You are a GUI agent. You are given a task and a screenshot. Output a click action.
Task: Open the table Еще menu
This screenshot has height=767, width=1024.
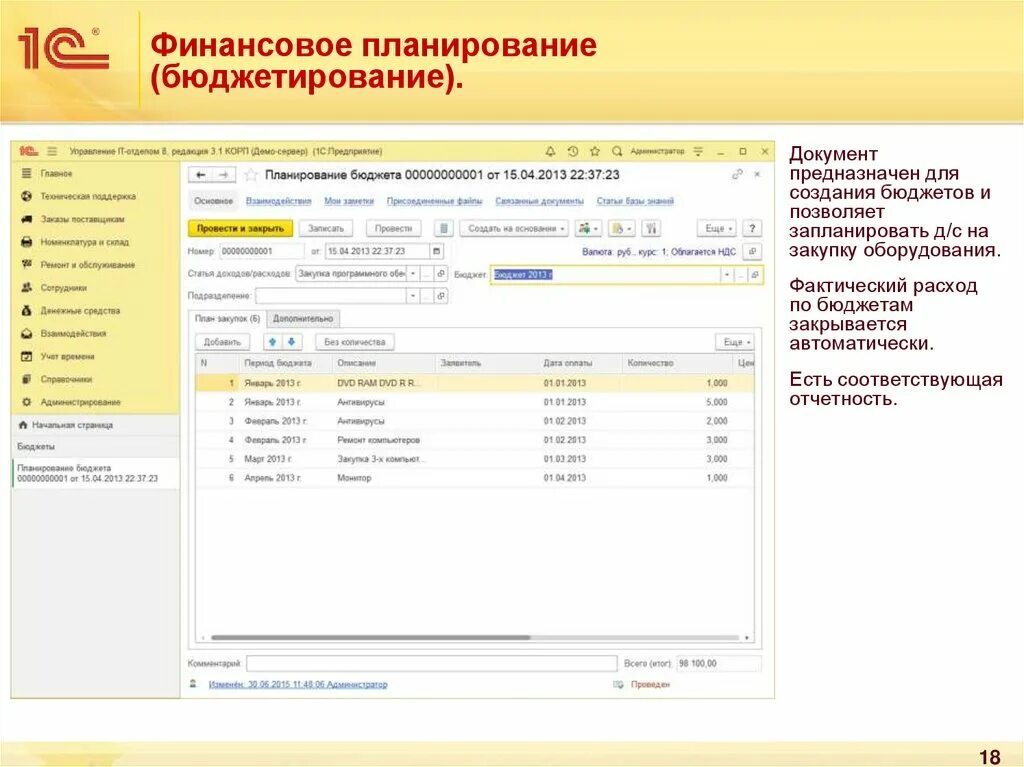(736, 342)
